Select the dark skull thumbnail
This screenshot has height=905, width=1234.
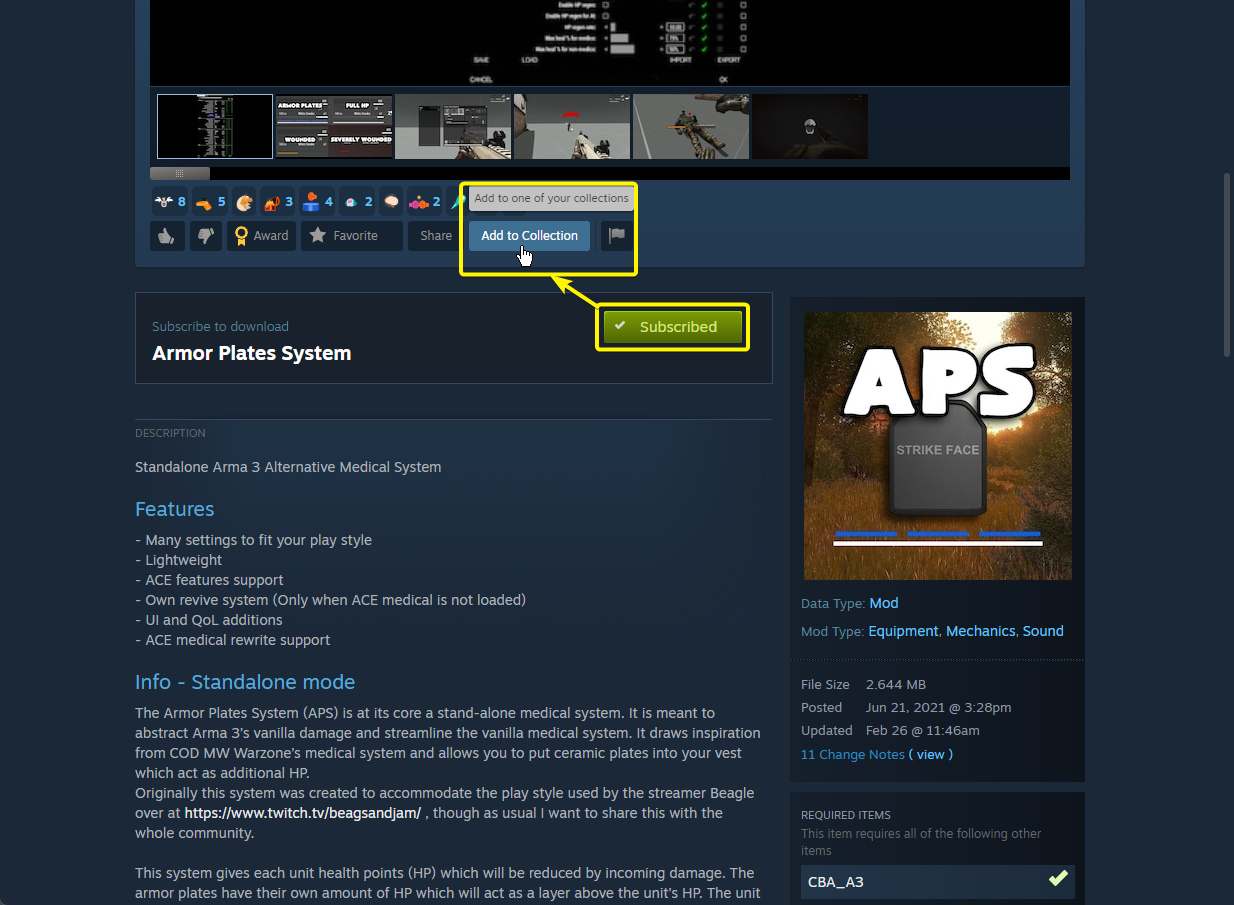point(810,126)
